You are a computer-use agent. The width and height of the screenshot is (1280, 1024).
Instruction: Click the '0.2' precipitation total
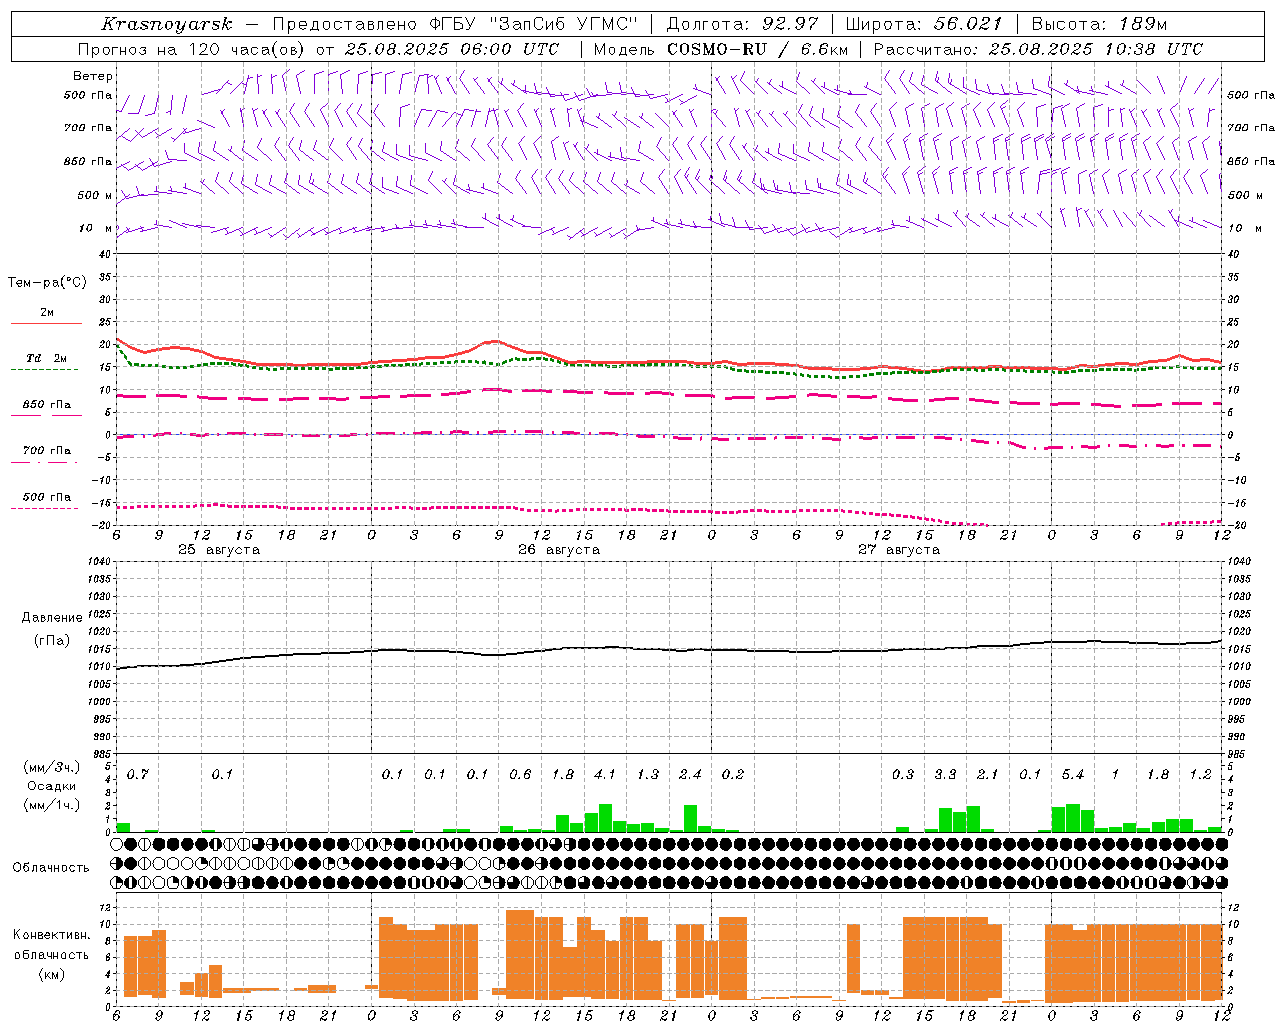733,775
